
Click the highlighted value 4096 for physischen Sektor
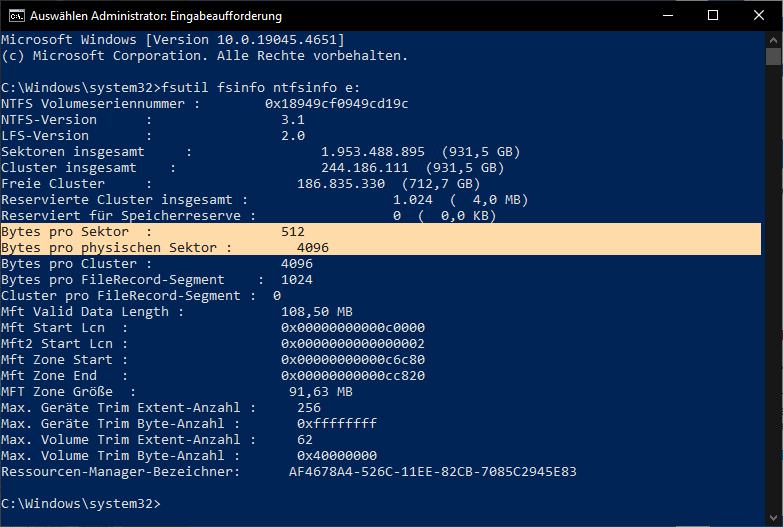click(x=313, y=247)
